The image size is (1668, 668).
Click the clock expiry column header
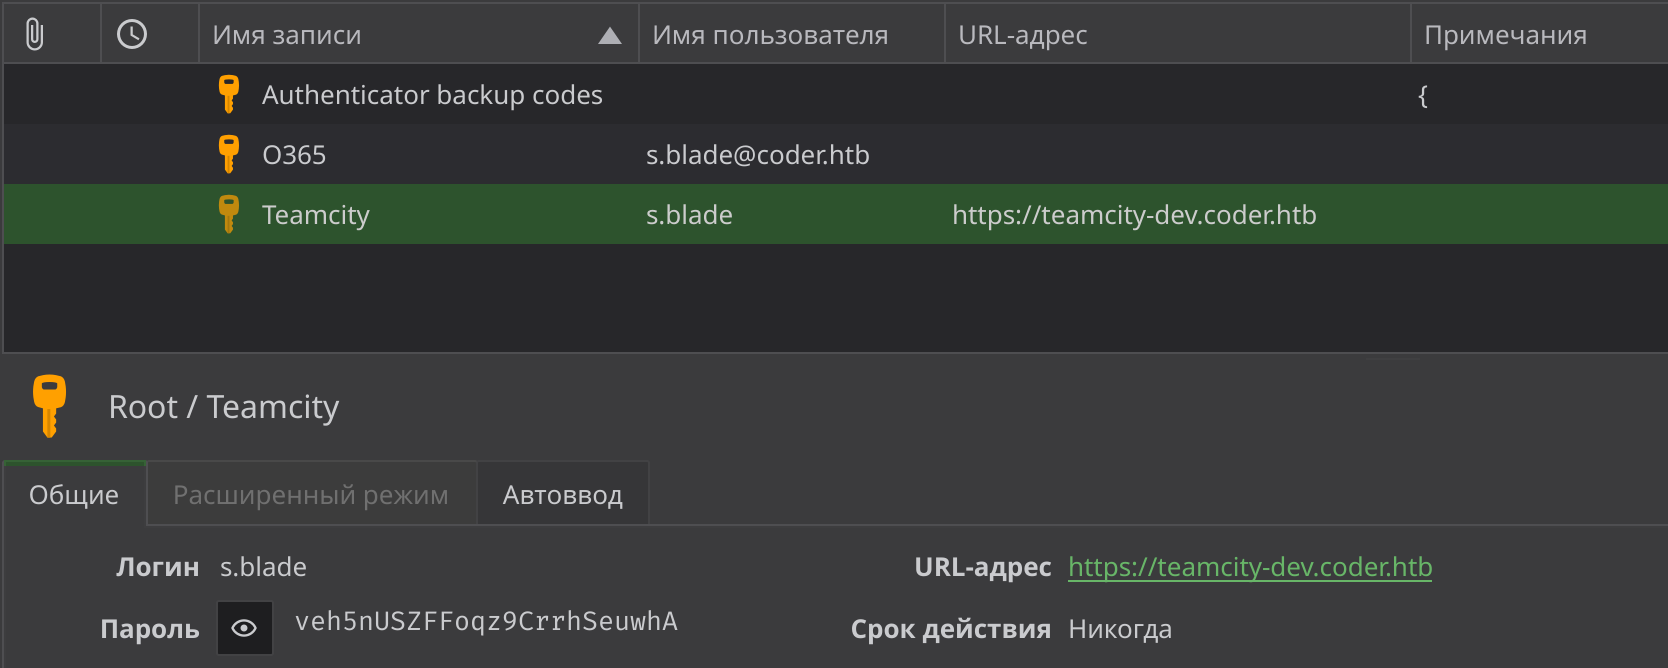(x=132, y=35)
